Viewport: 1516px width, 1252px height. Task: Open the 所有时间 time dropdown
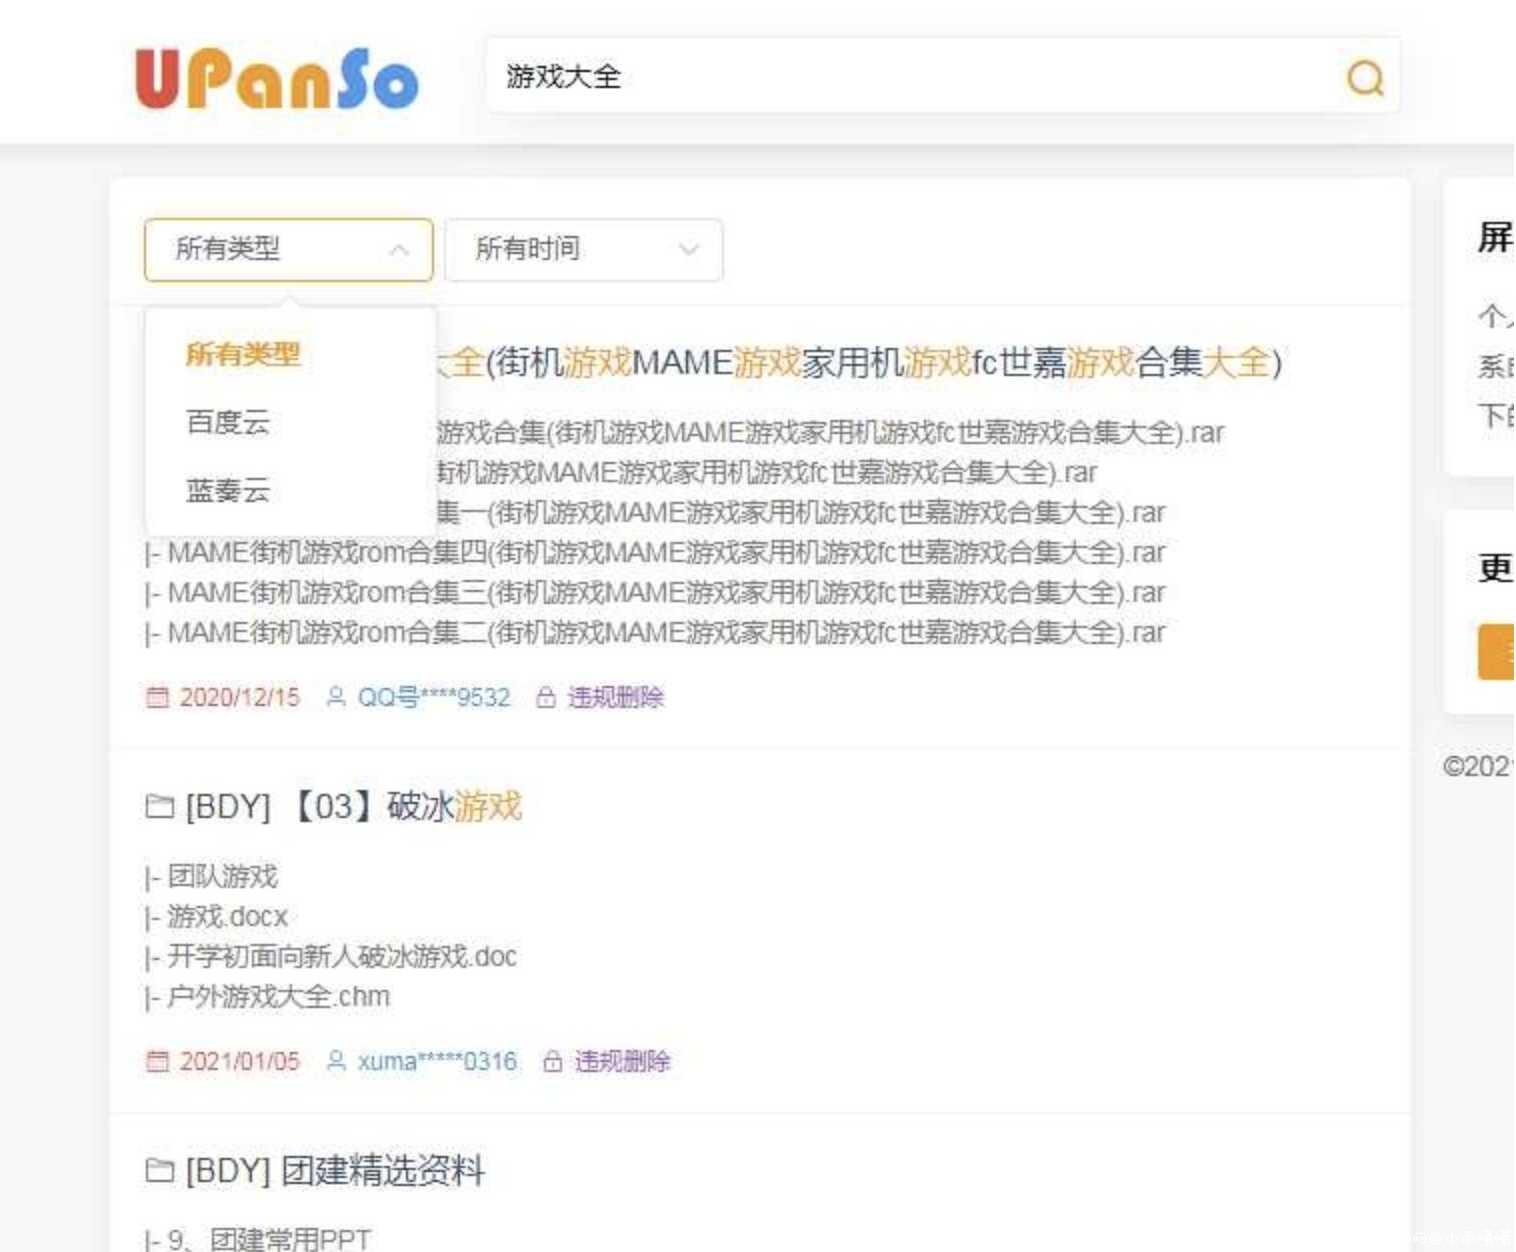pos(584,249)
